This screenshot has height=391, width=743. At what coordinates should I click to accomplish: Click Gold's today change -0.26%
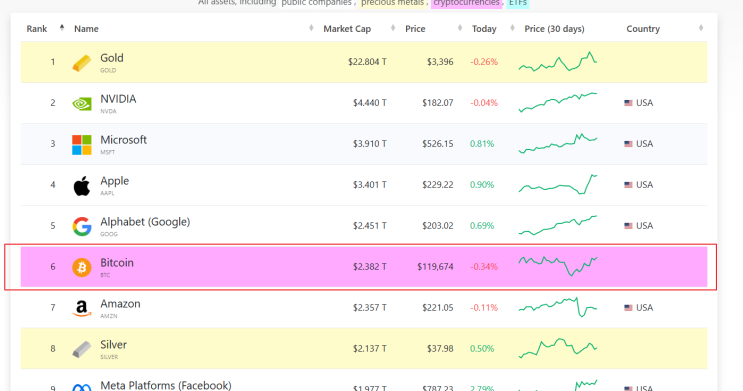pyautogui.click(x=484, y=62)
